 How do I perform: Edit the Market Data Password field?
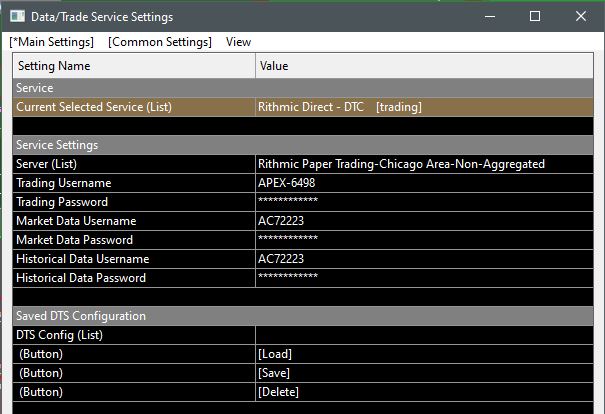point(424,240)
